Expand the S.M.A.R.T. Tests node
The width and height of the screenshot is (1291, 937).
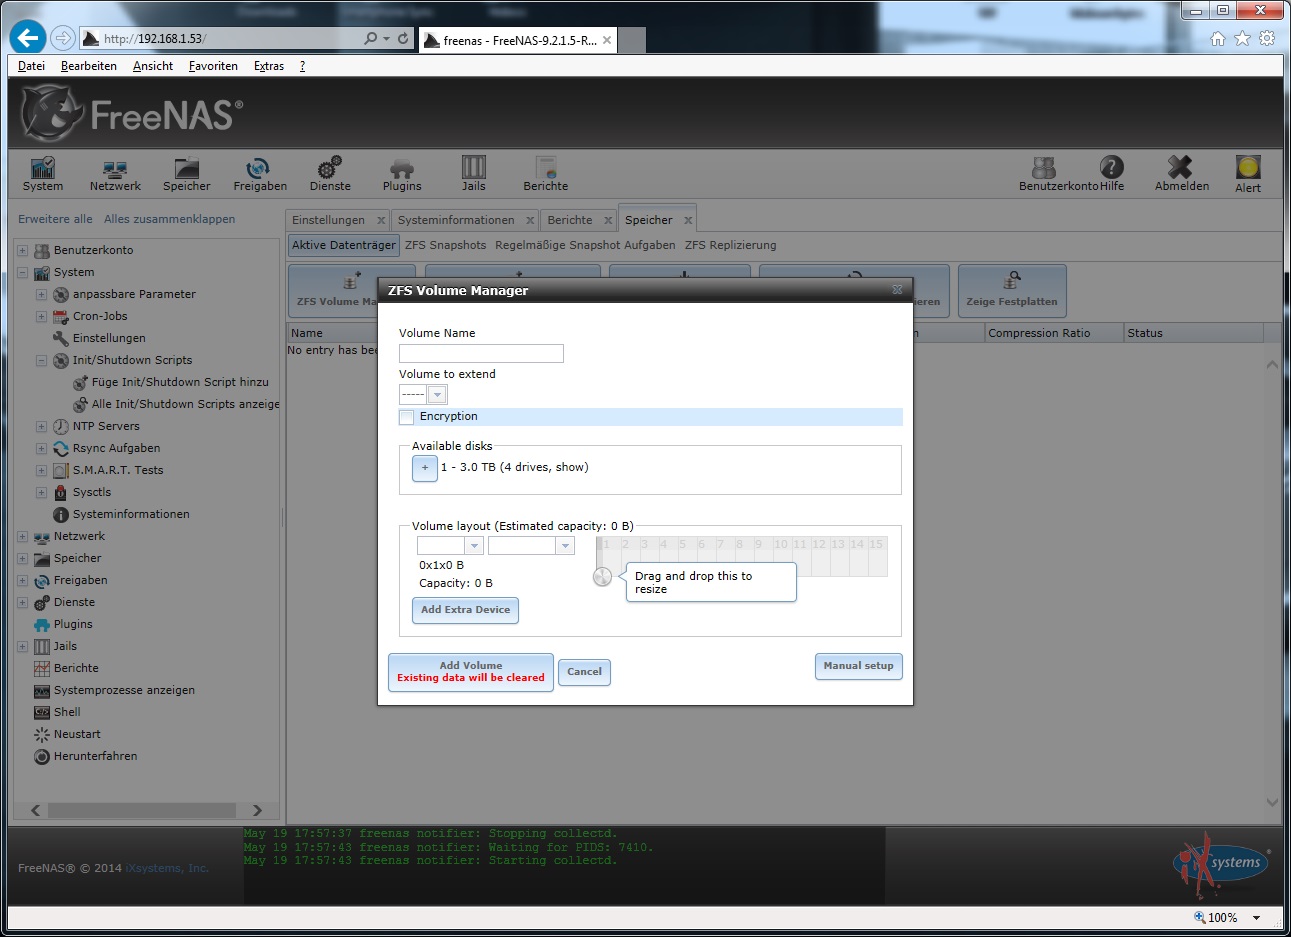41,470
